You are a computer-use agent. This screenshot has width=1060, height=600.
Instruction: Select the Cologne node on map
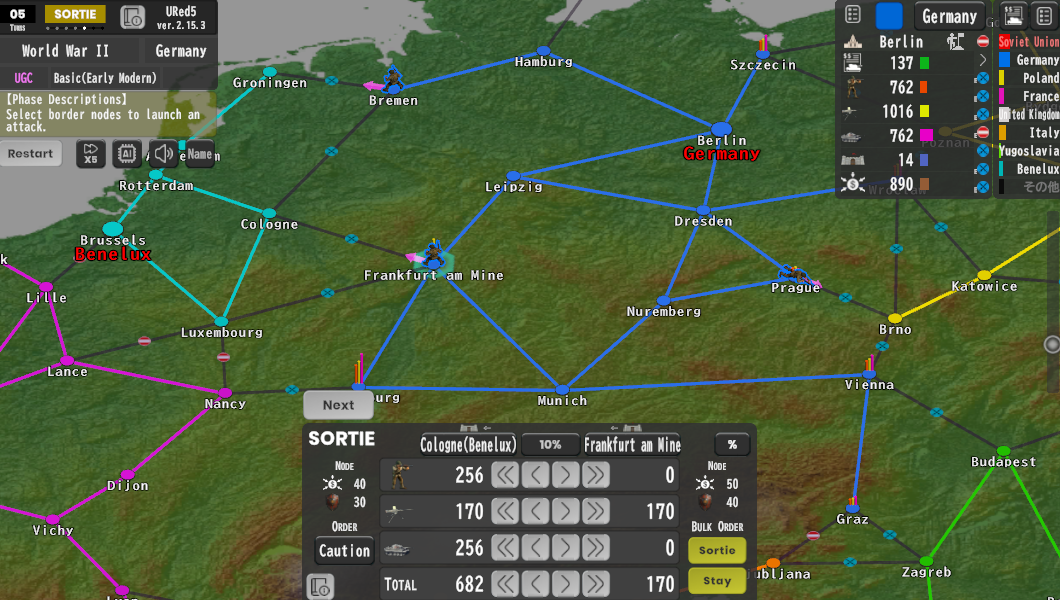tap(269, 214)
